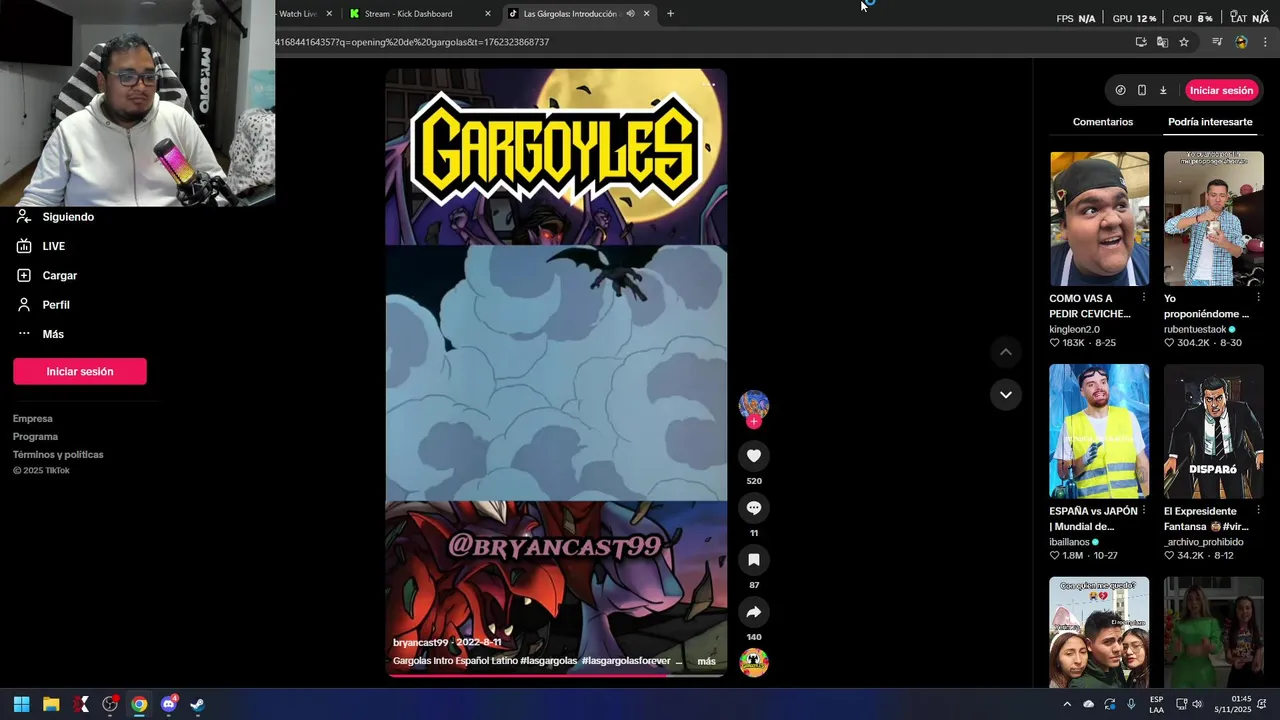Image resolution: width=1280 pixels, height=720 pixels.
Task: Open Discord from the taskbar
Action: click(168, 704)
